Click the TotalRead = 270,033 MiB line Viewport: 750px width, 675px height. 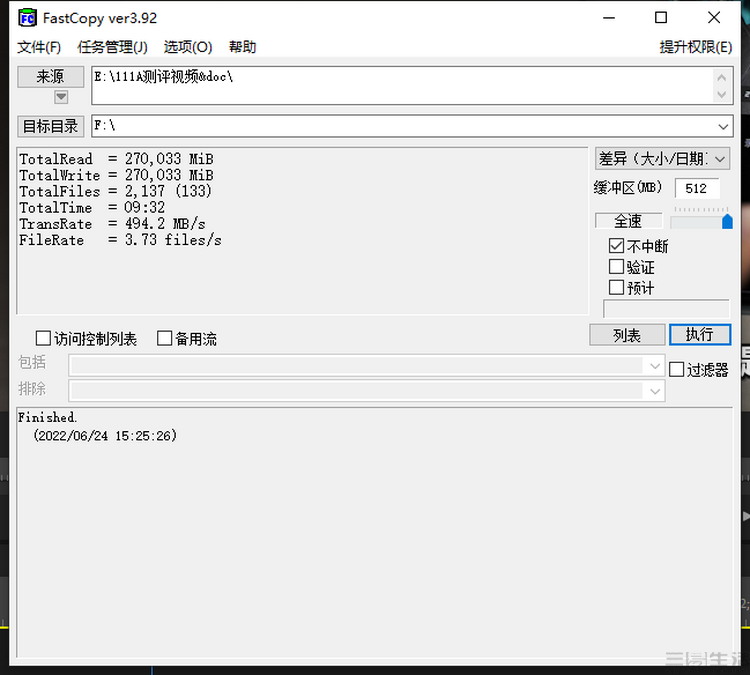point(116,159)
